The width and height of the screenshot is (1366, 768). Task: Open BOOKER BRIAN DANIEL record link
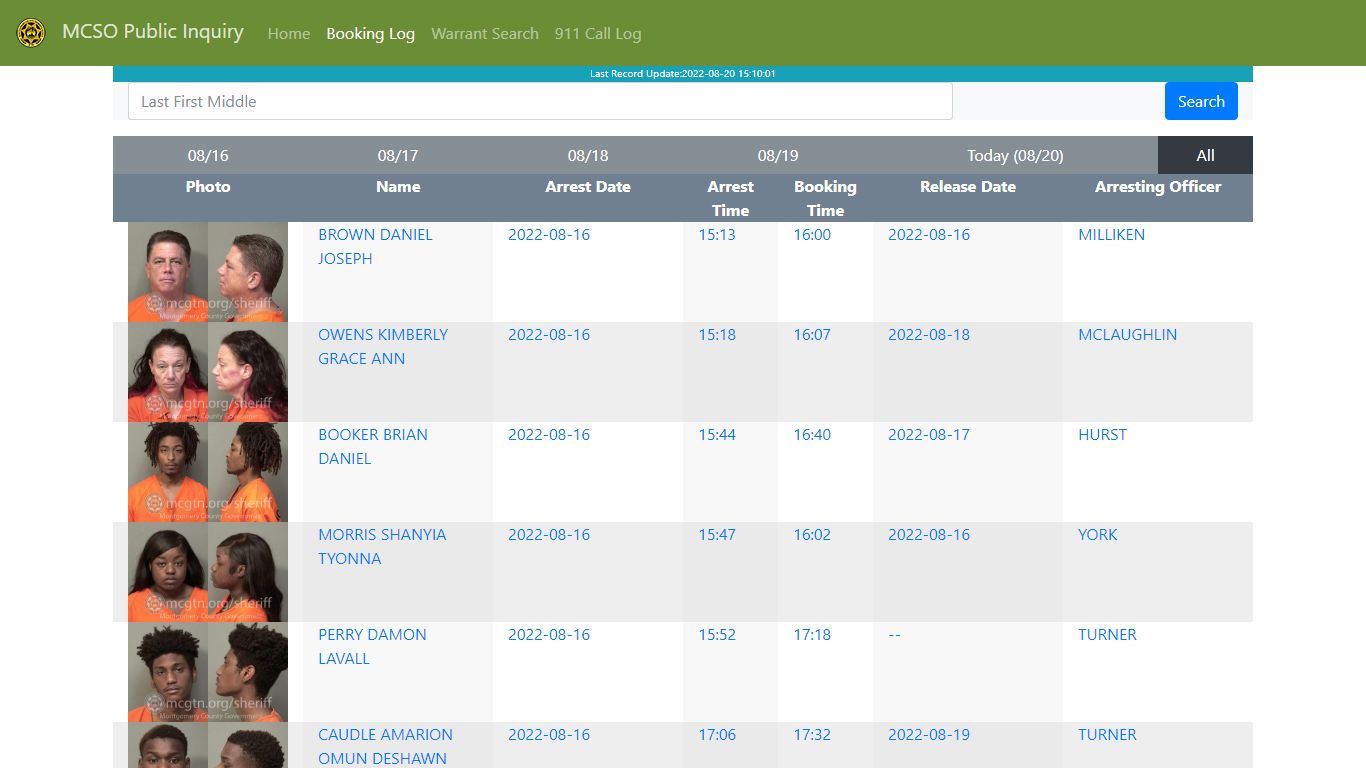pyautogui.click(x=373, y=446)
